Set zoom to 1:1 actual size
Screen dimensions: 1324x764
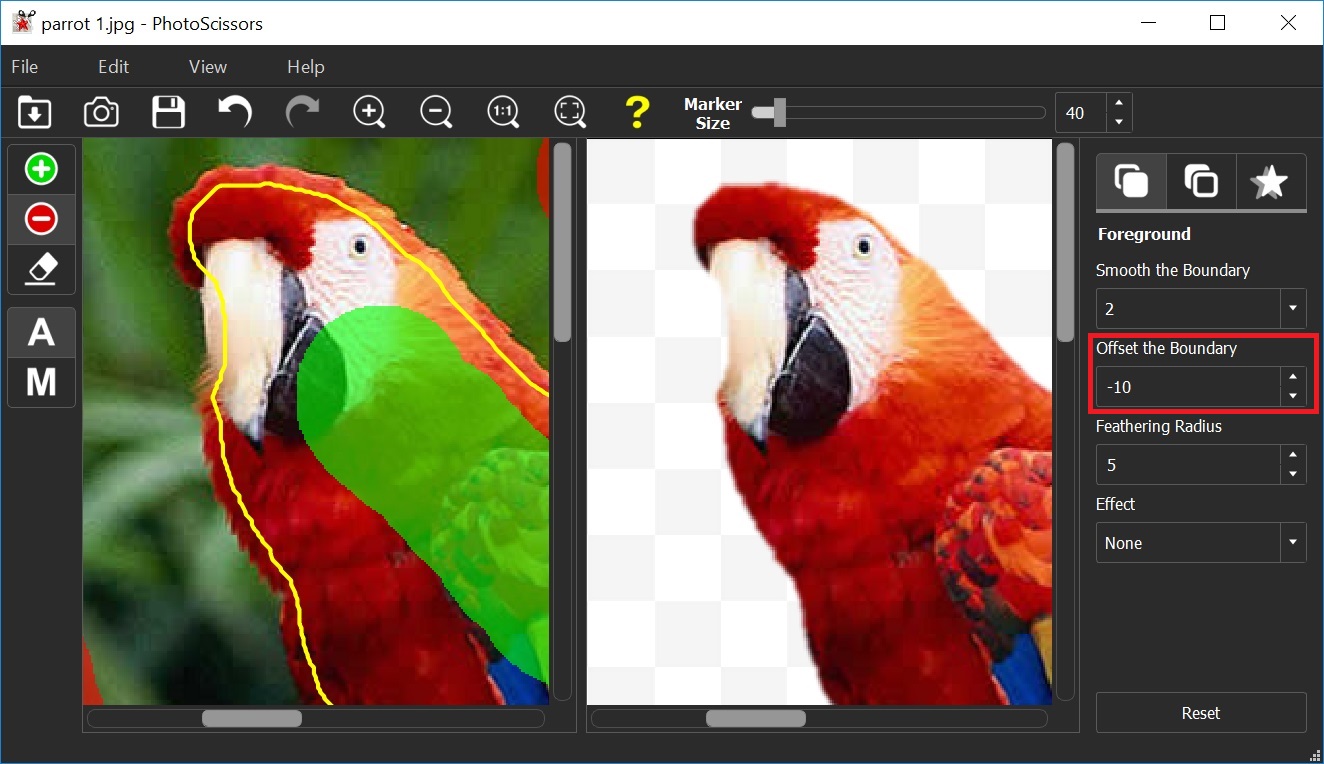click(x=503, y=112)
